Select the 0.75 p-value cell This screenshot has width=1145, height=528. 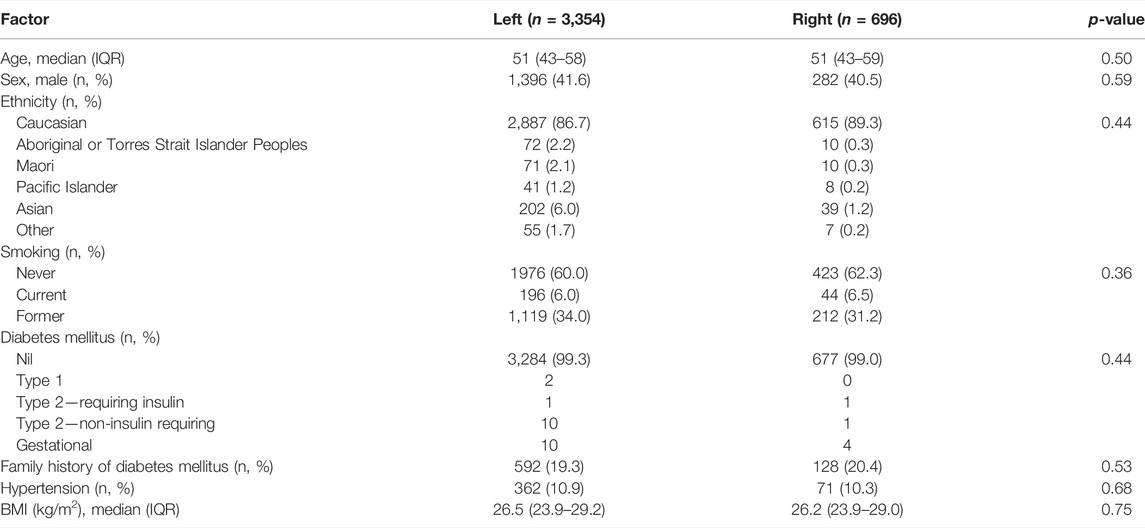coord(1117,510)
